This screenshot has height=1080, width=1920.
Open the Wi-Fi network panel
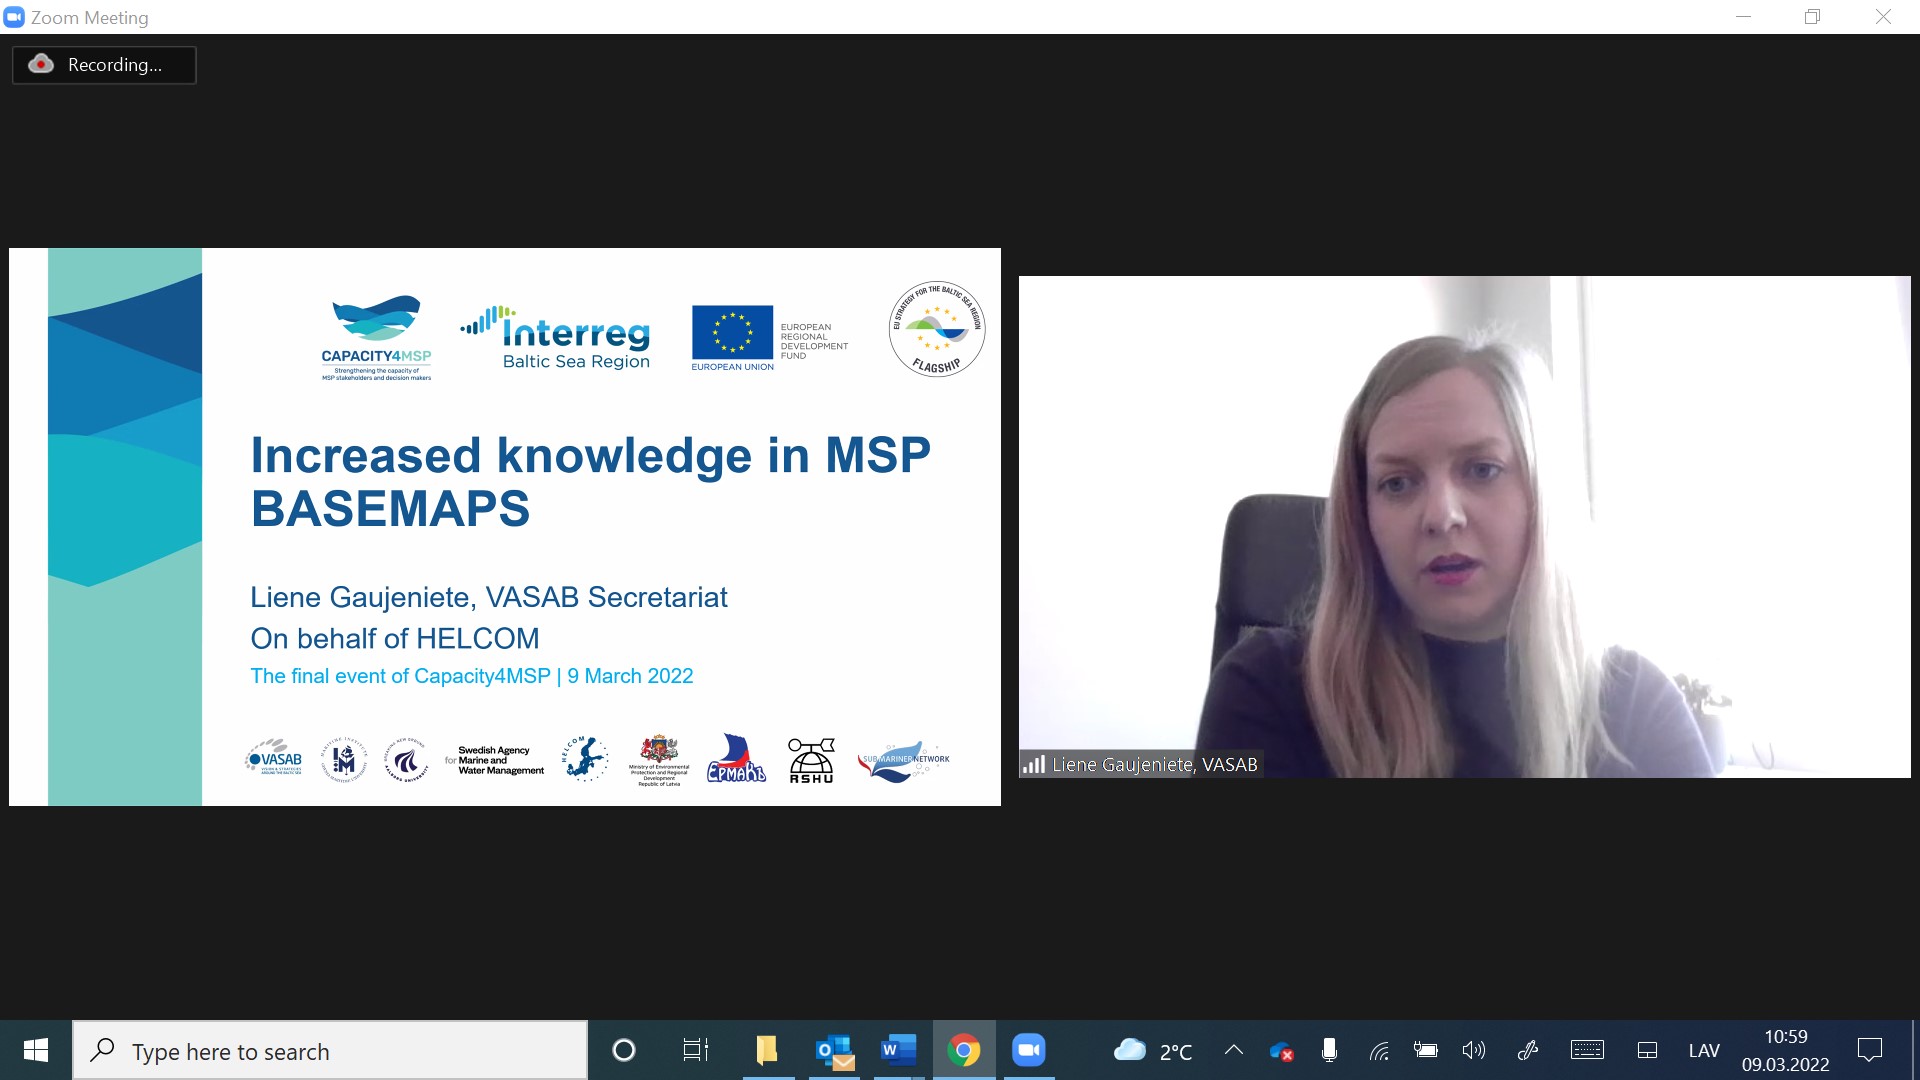1379,1051
